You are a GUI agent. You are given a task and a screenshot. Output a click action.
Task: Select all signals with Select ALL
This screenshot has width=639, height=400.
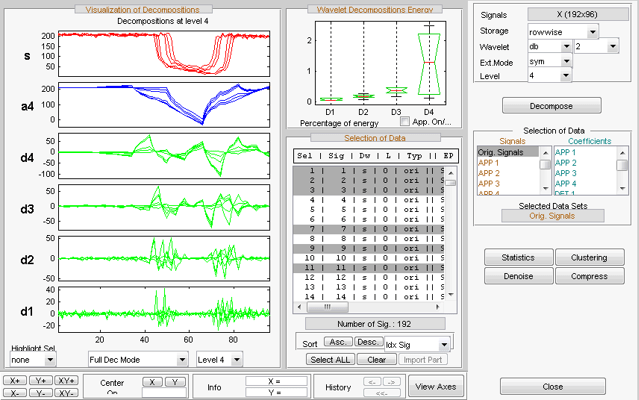(x=330, y=360)
